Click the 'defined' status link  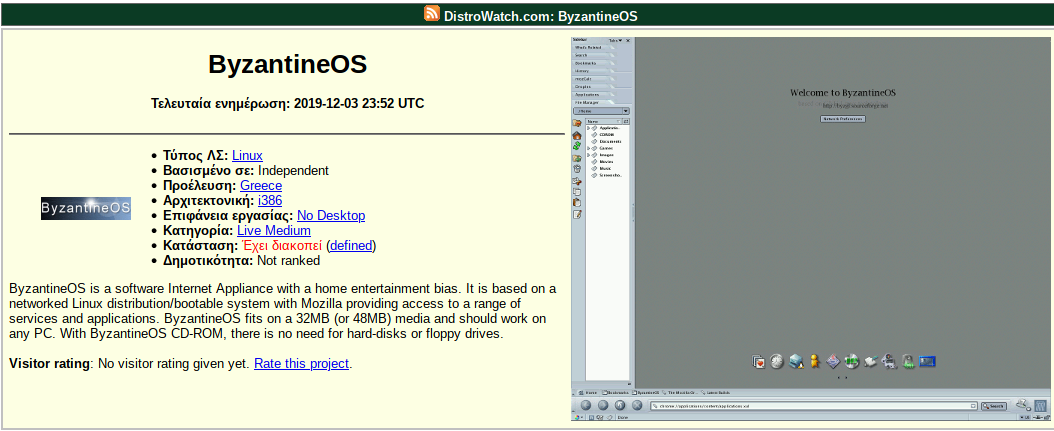(x=351, y=245)
